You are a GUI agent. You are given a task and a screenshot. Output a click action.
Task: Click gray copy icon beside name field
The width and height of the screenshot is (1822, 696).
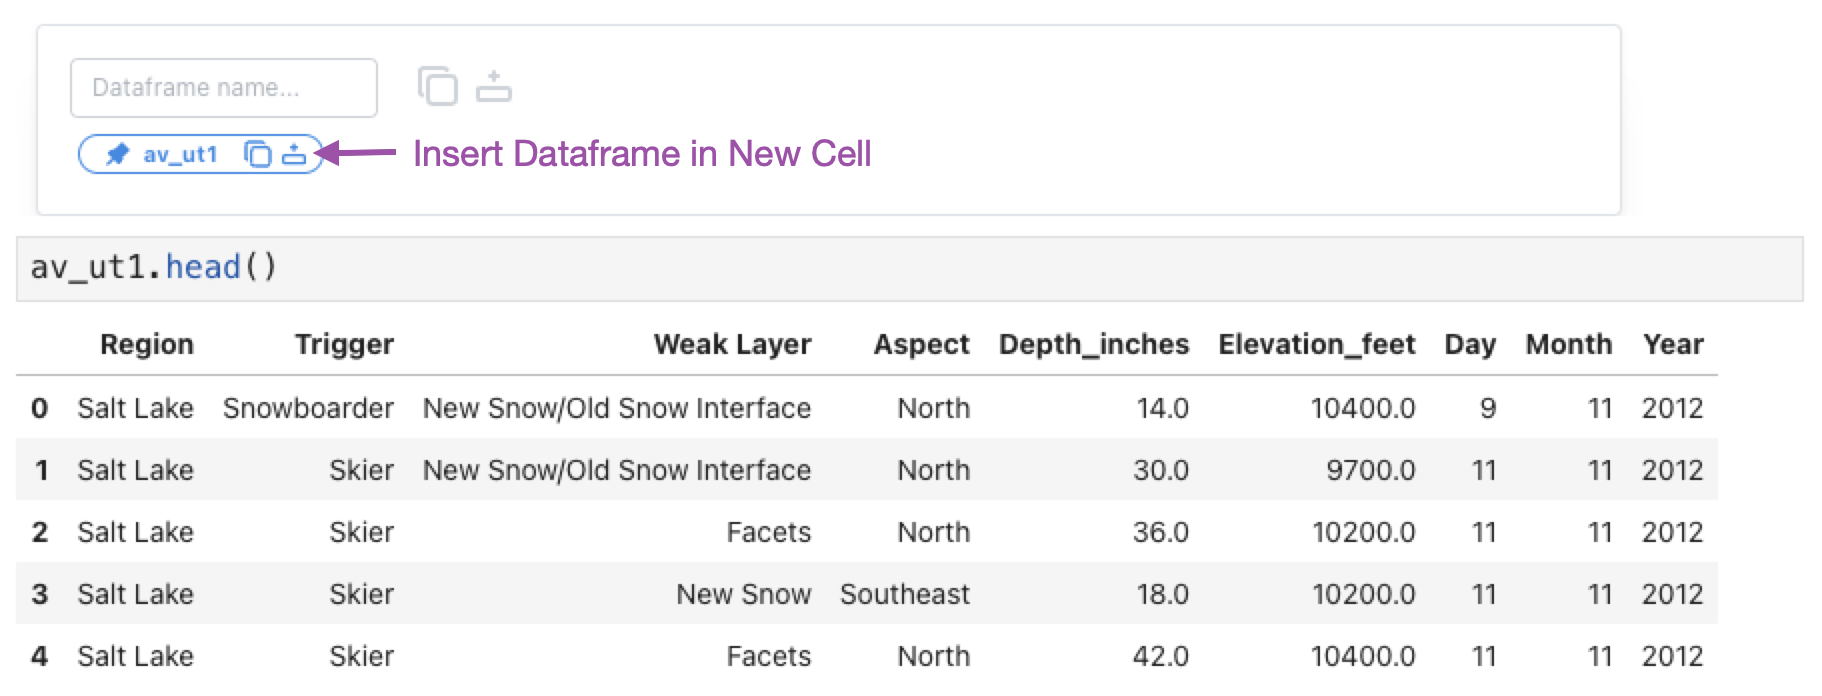pos(438,86)
